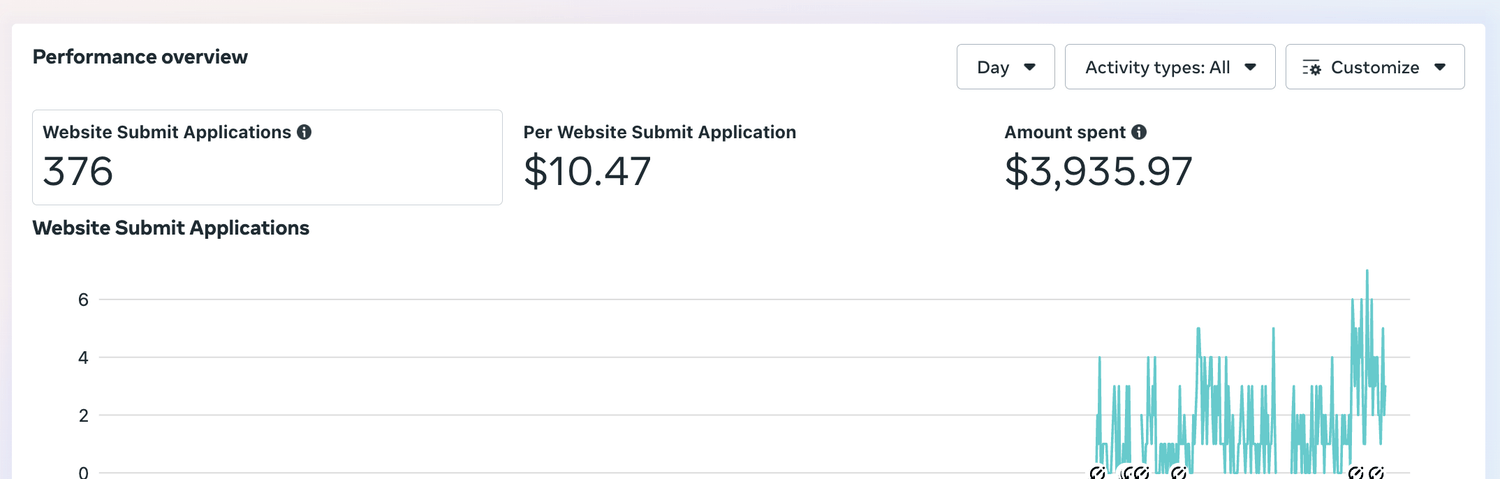Click the caret arrow on the Customize button
The image size is (1500, 479).
1440,68
